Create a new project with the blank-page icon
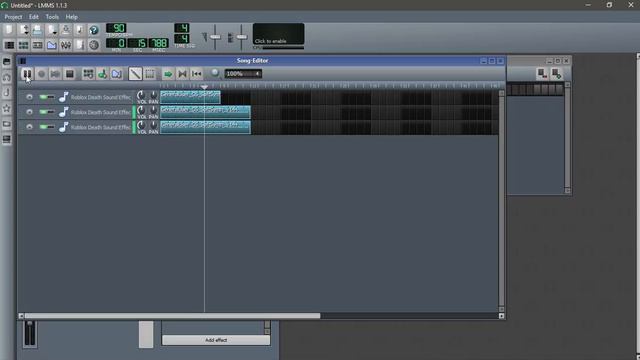The image size is (640, 360). tap(9, 30)
